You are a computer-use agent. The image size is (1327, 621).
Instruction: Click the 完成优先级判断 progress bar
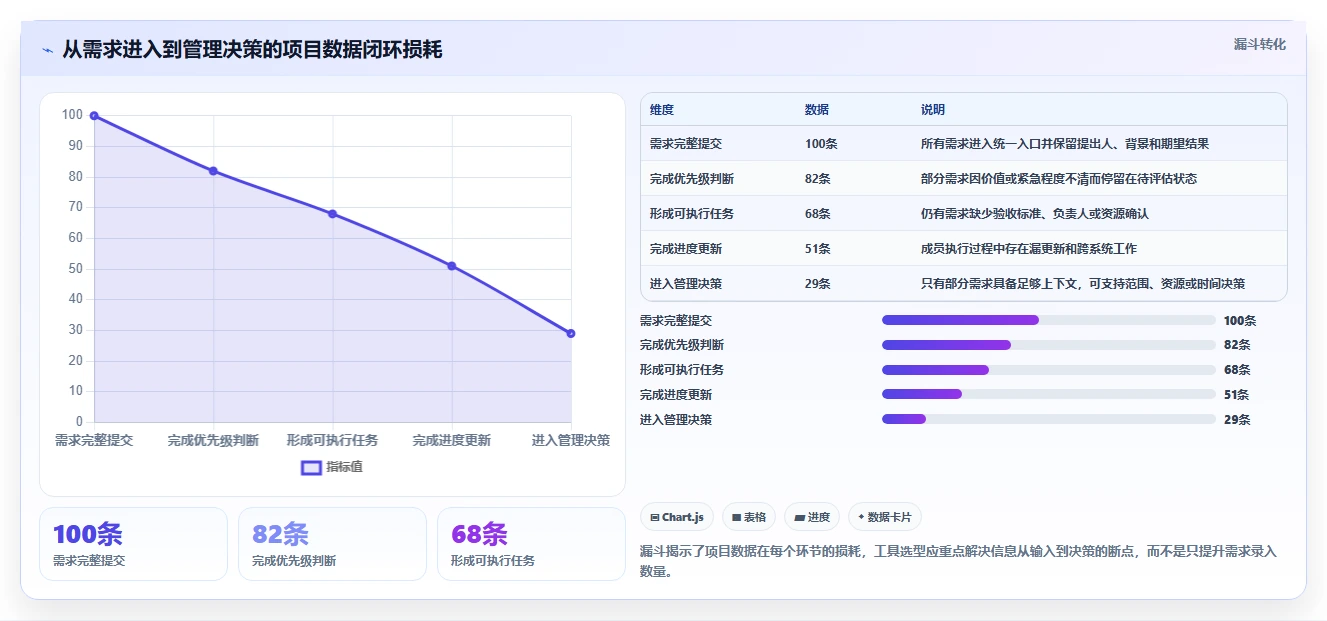click(x=1049, y=345)
